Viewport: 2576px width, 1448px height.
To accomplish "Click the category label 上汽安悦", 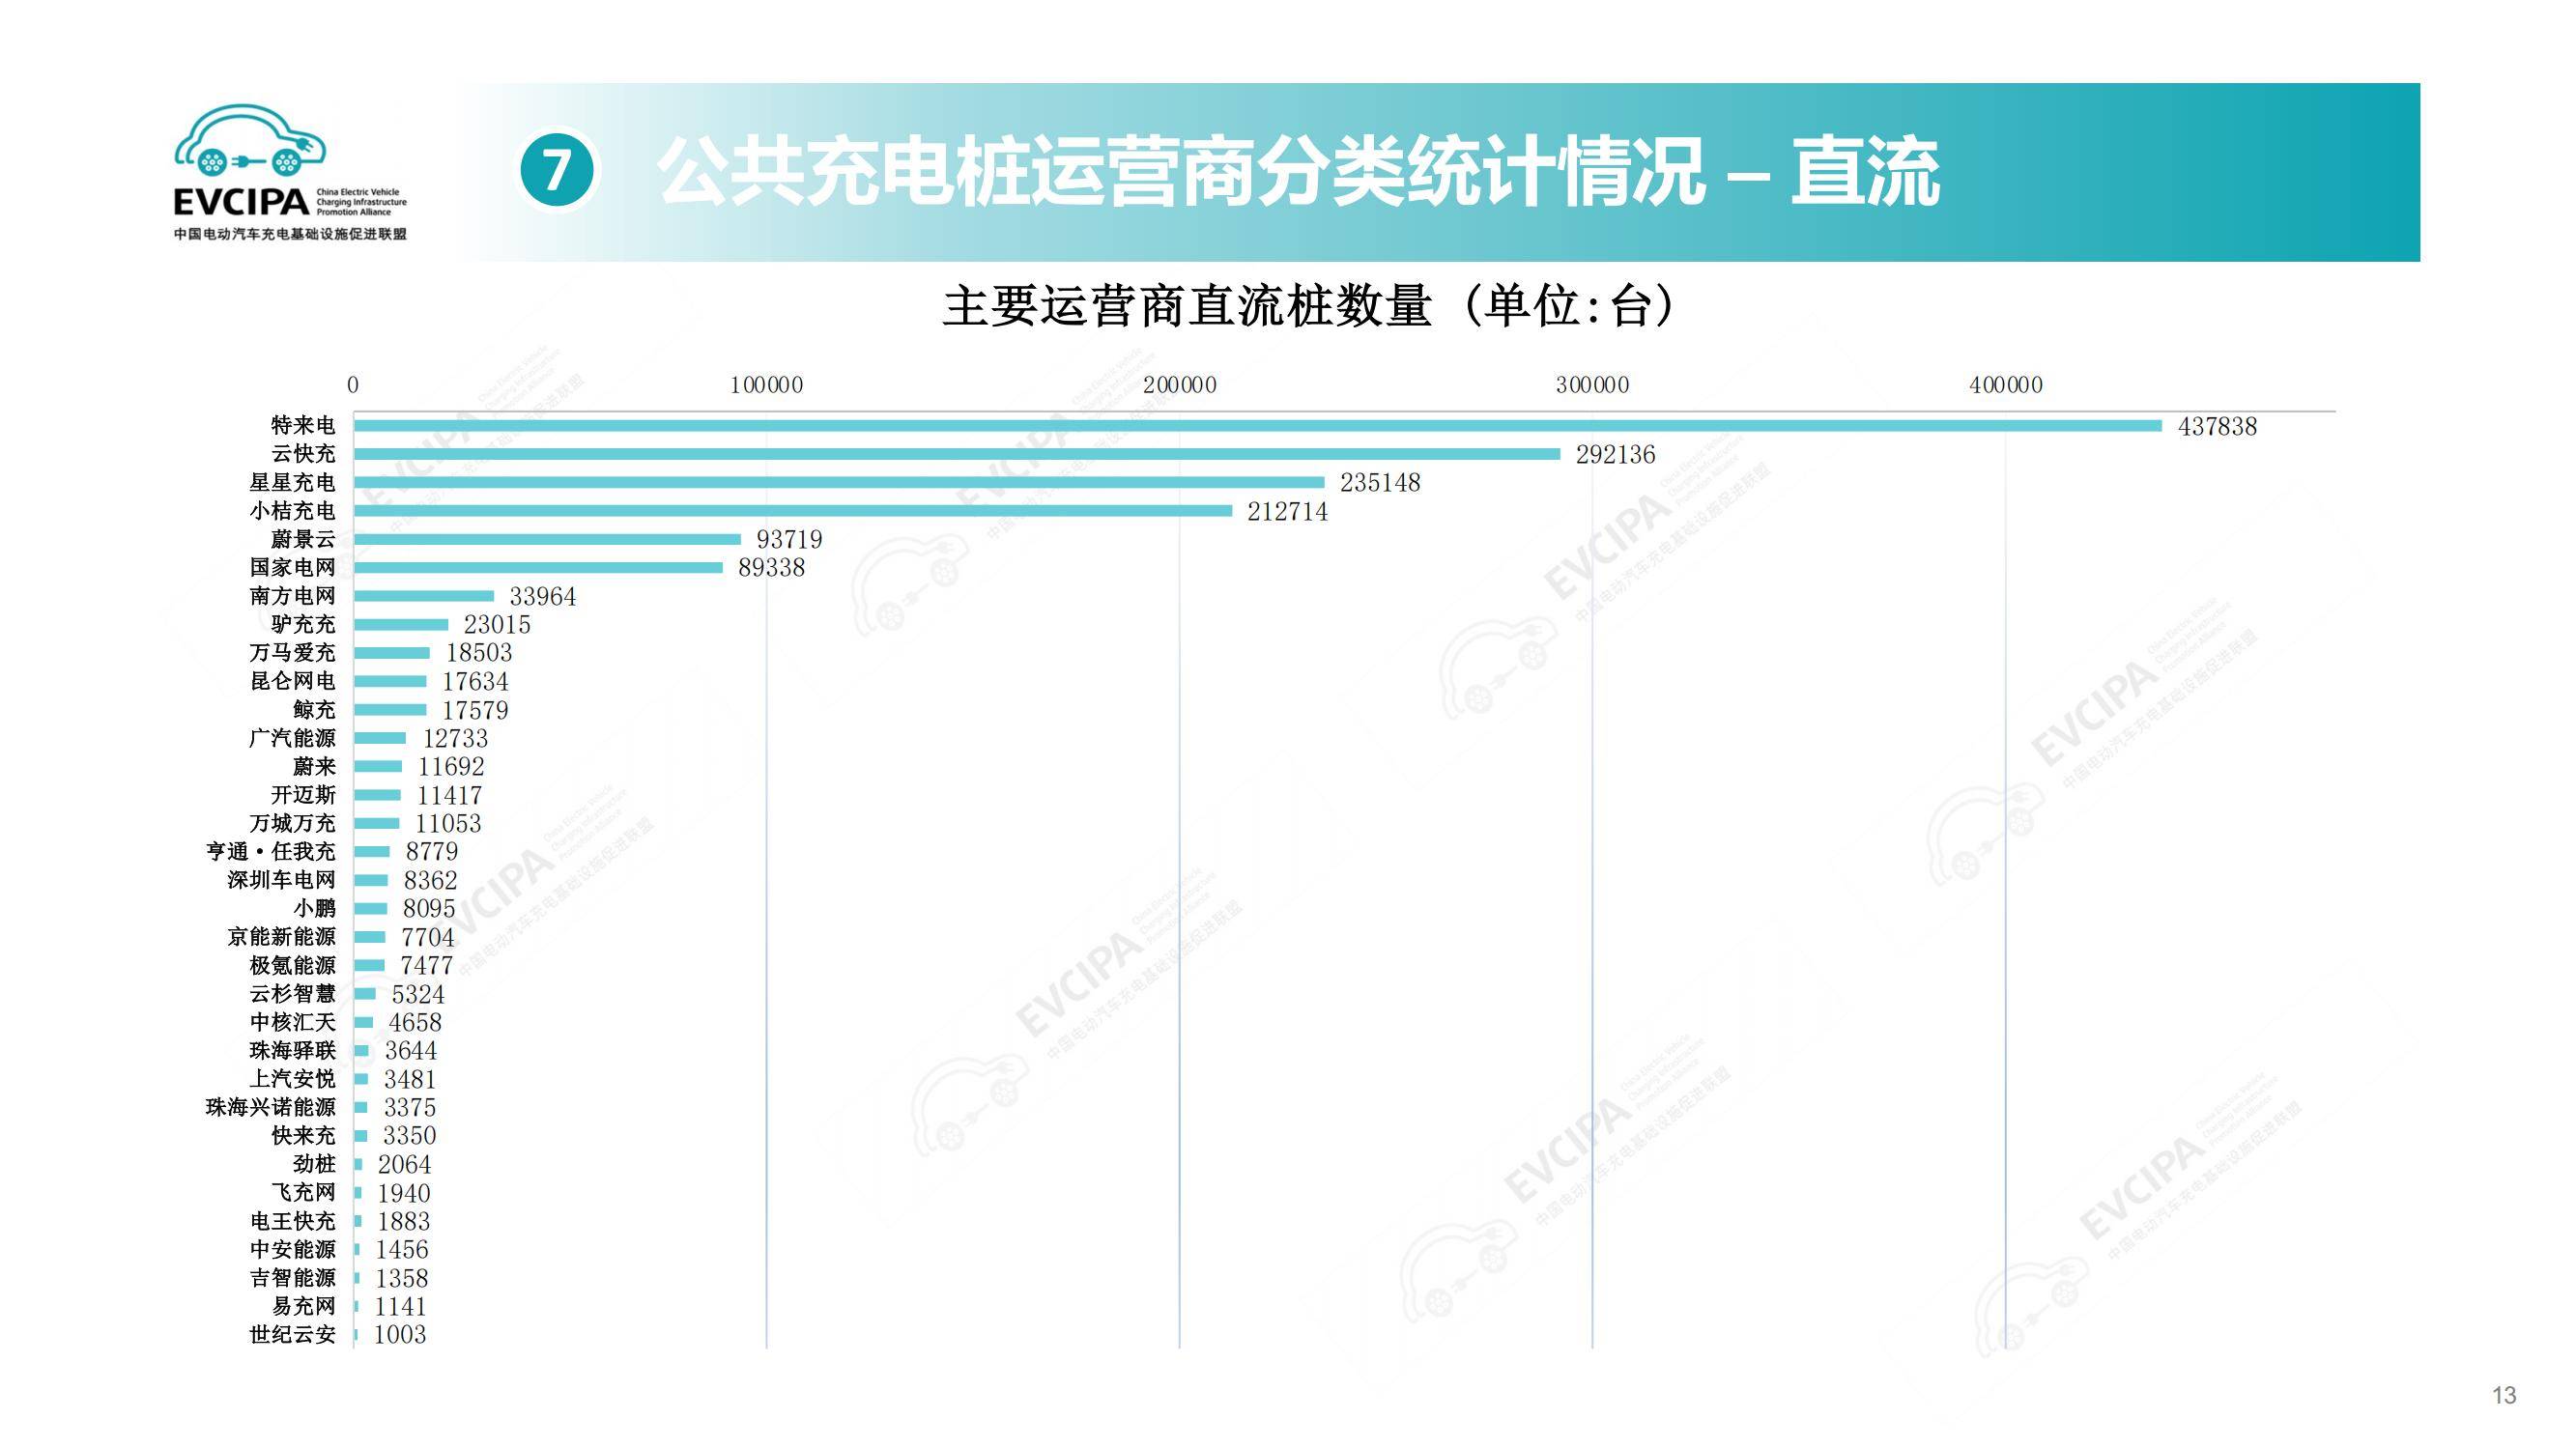I will [x=292, y=1079].
